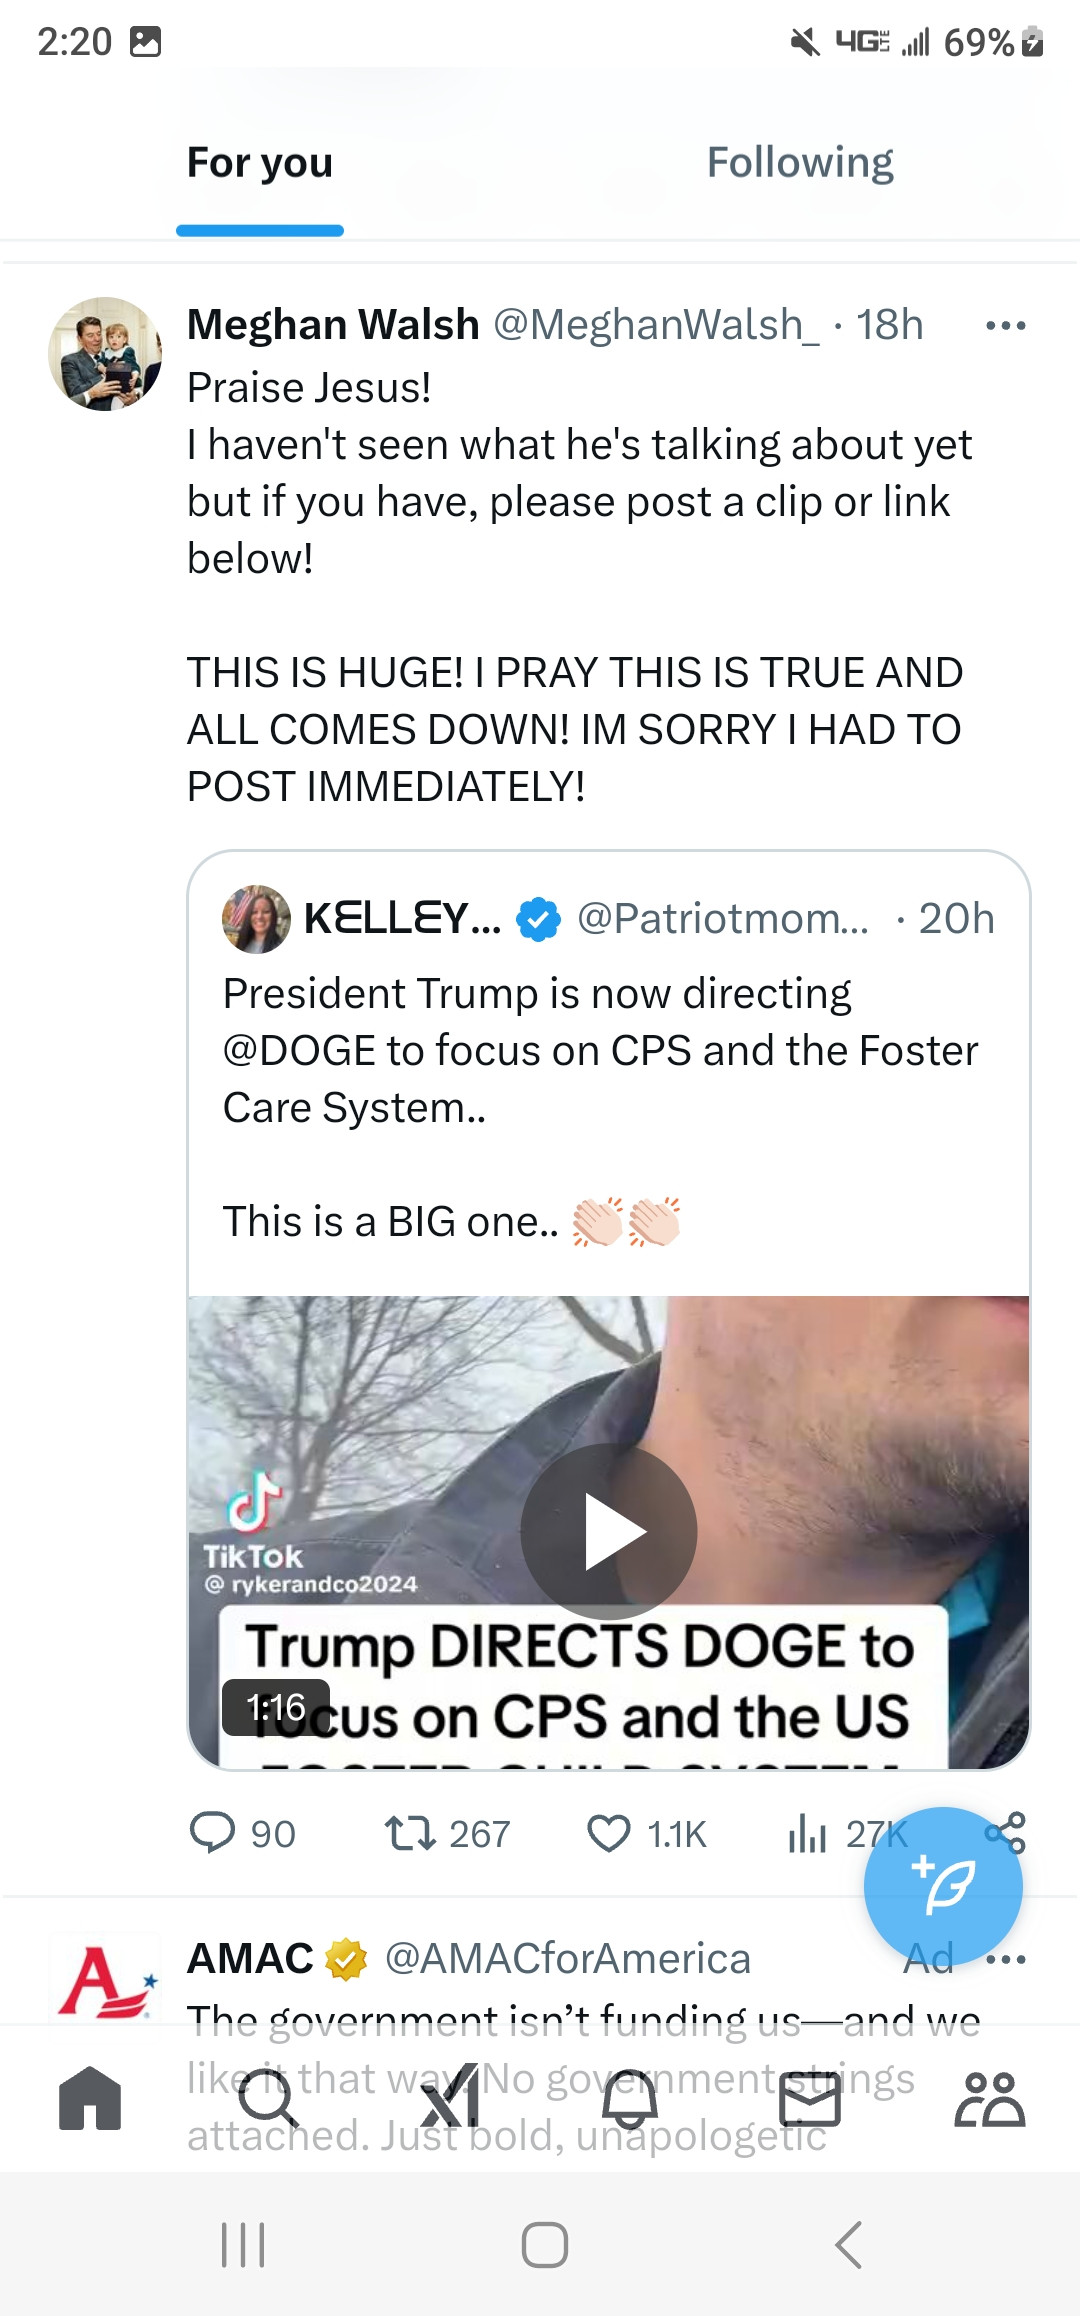Open the Home feed icon
Screen dimensions: 1080x2316
point(90,2098)
